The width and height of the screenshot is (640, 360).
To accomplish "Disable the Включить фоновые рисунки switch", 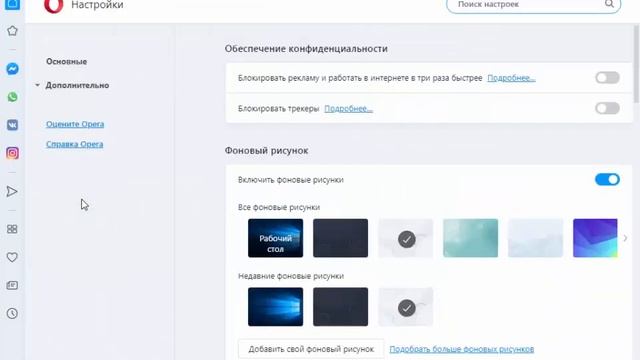I will tap(607, 179).
